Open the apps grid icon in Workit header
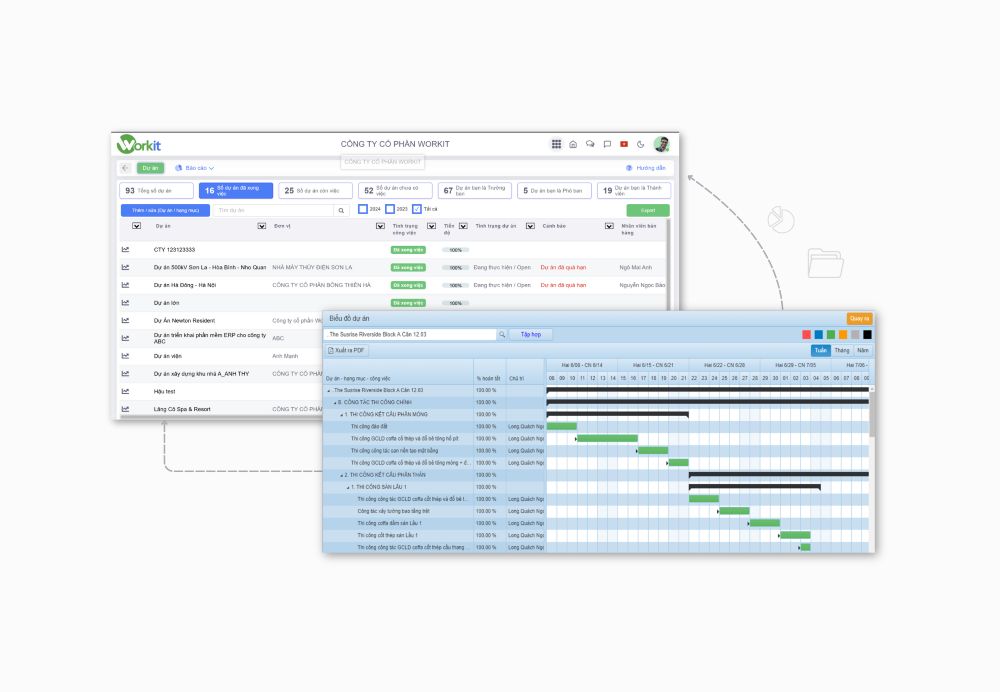 click(x=556, y=144)
